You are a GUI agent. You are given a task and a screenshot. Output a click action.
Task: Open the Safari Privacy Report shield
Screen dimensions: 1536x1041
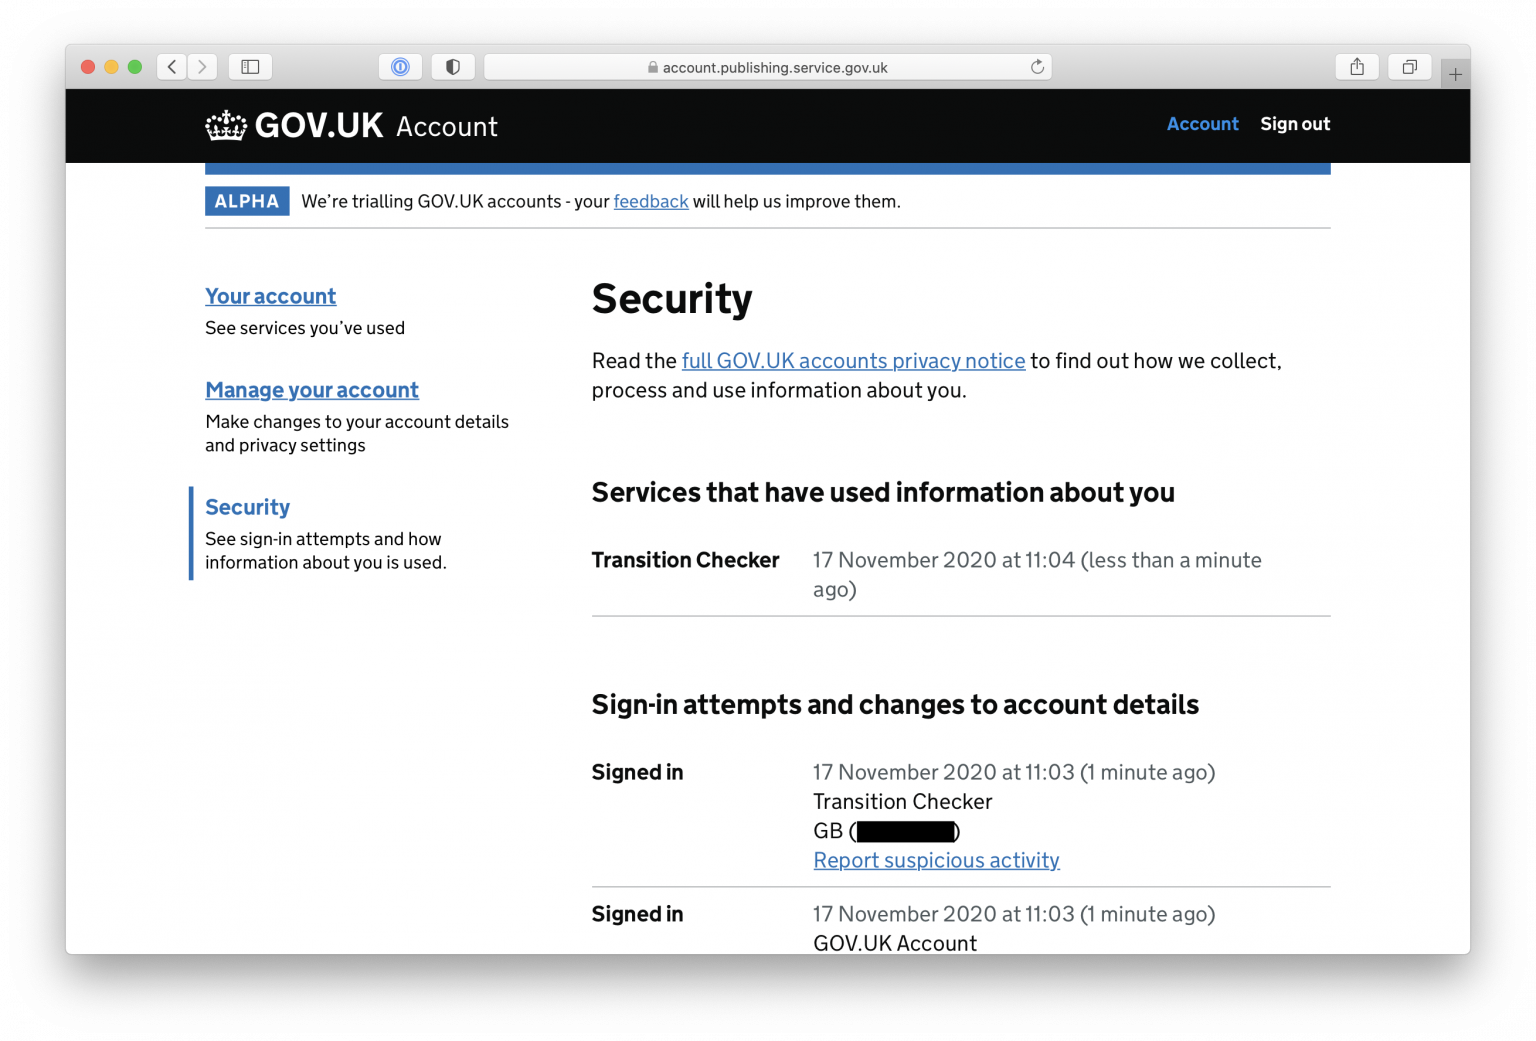point(453,66)
